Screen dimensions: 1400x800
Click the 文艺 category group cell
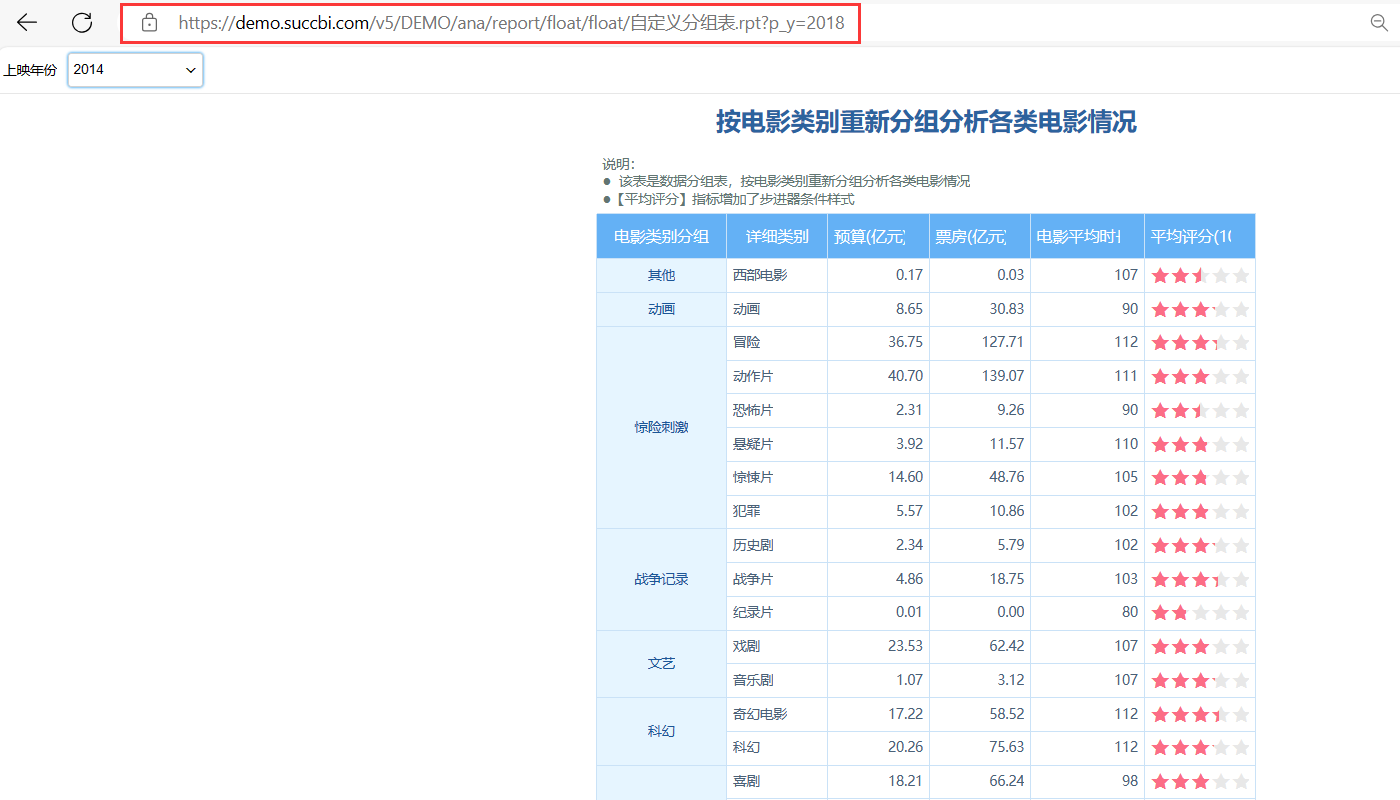[x=661, y=663]
